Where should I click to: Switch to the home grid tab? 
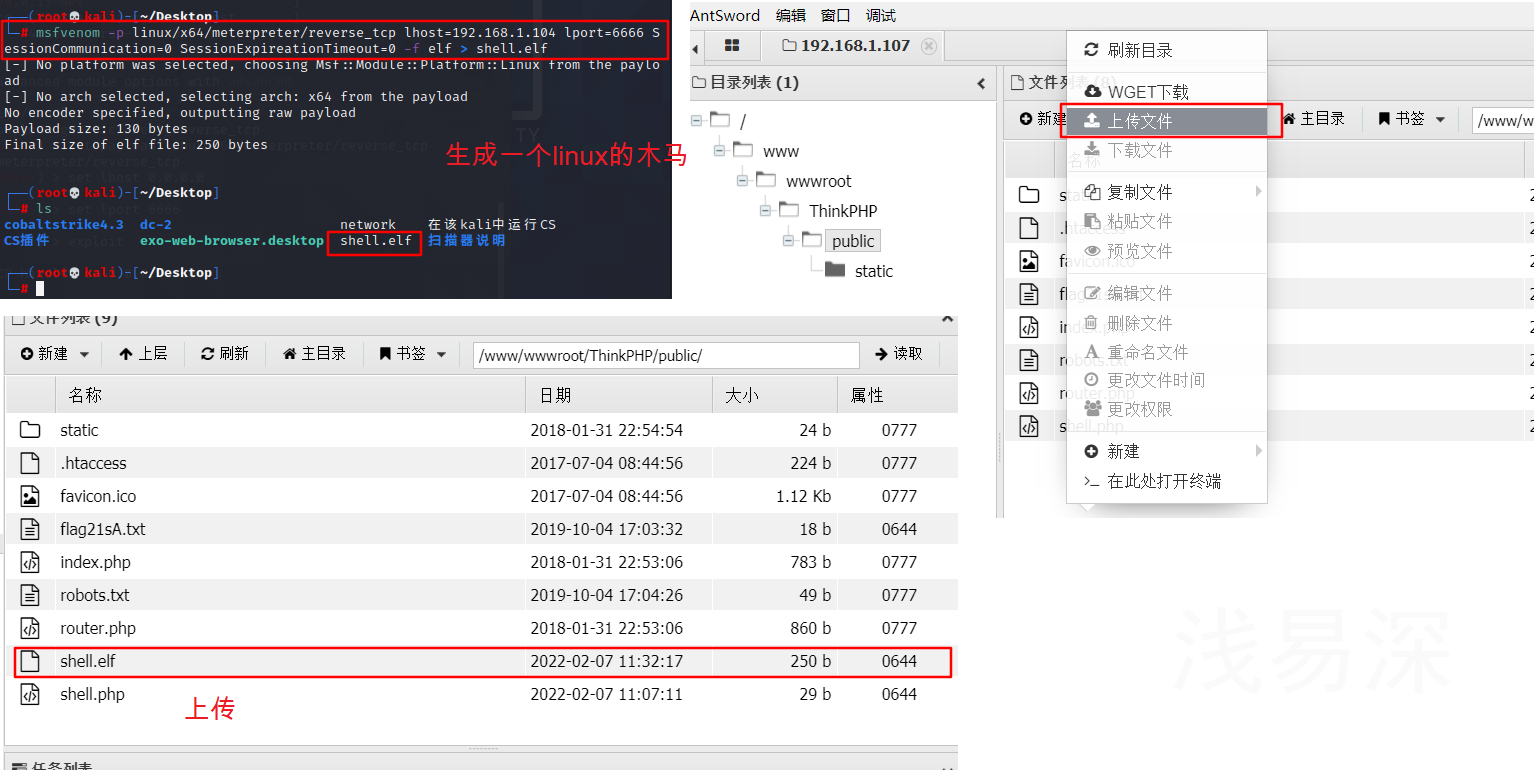(731, 46)
